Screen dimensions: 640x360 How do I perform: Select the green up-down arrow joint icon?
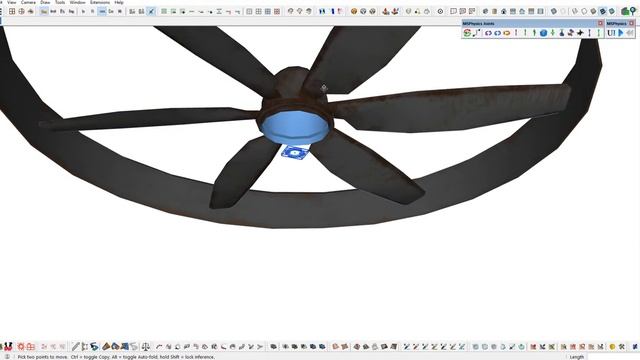(x=553, y=33)
